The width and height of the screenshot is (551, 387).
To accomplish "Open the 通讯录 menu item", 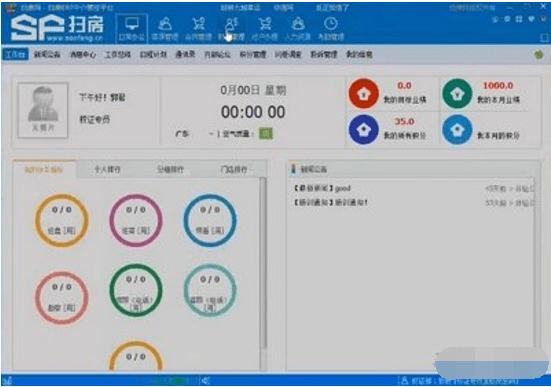I will [x=185, y=54].
